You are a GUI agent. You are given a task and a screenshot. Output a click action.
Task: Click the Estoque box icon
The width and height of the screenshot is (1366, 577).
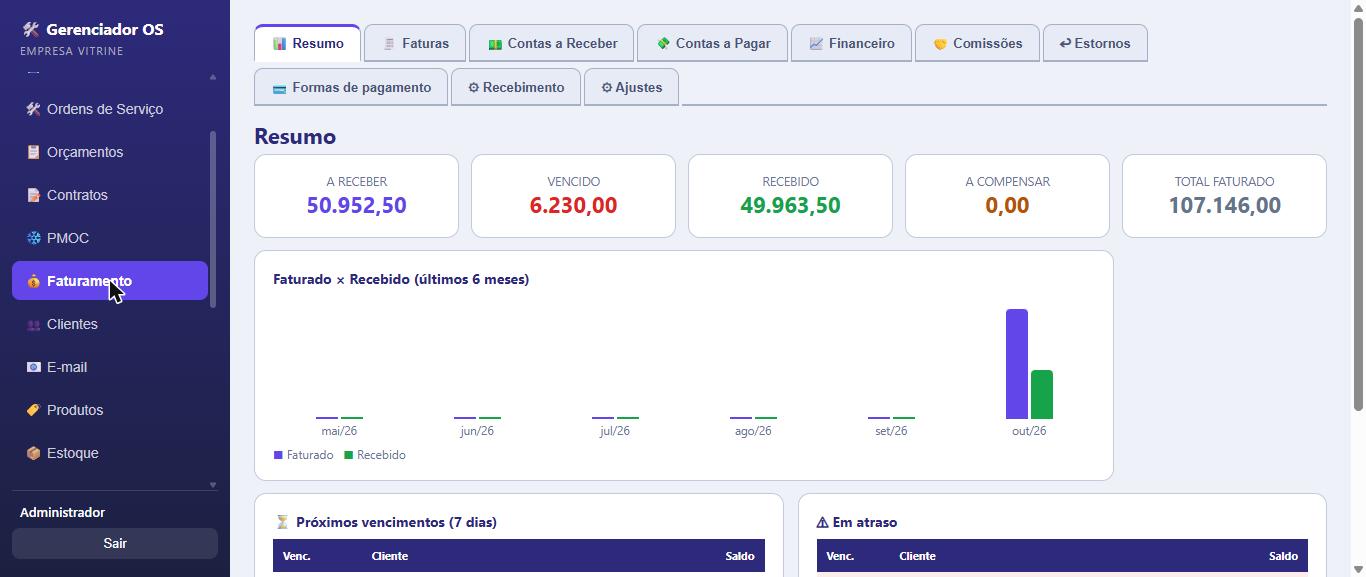(33, 453)
